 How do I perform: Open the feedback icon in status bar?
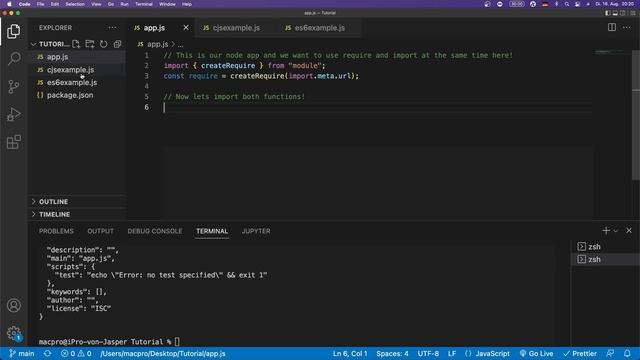610,353
